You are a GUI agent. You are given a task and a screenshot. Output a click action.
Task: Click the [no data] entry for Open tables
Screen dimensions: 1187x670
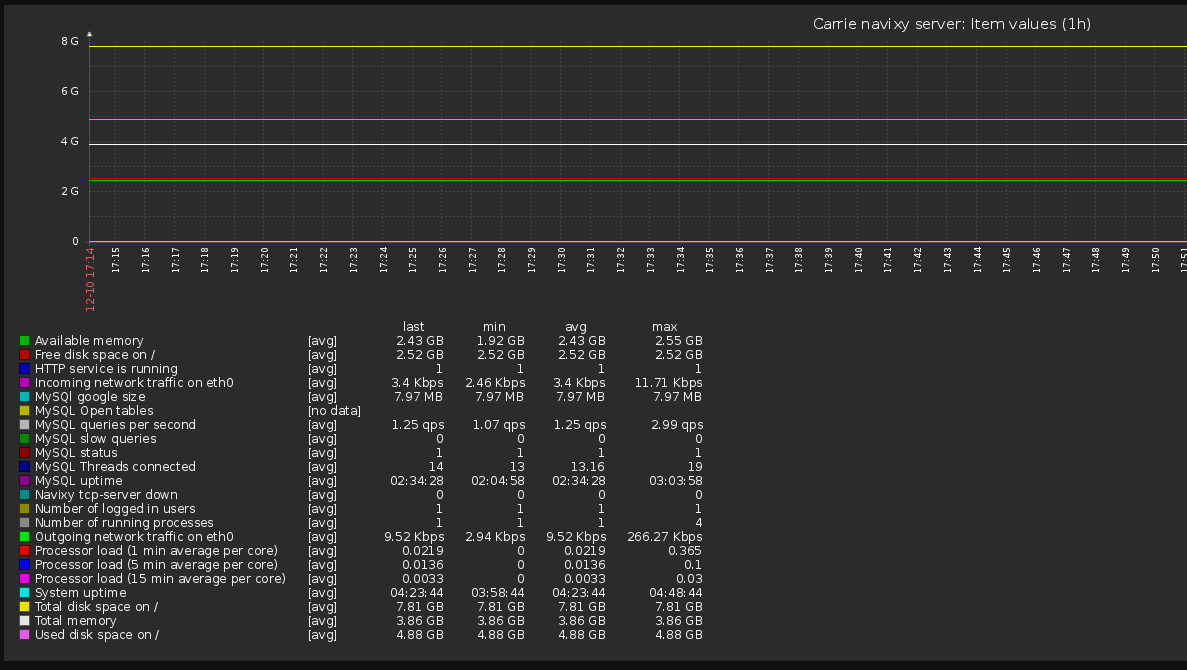tap(334, 411)
